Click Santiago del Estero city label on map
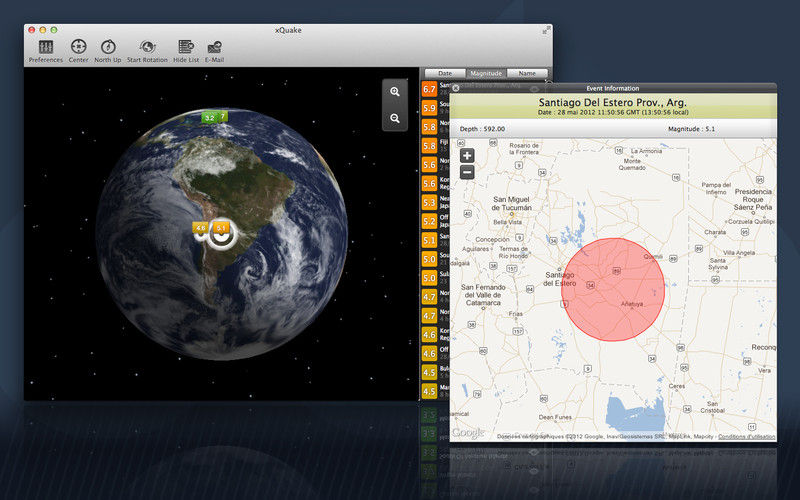Screen dimensions: 800x500 tap(560, 279)
